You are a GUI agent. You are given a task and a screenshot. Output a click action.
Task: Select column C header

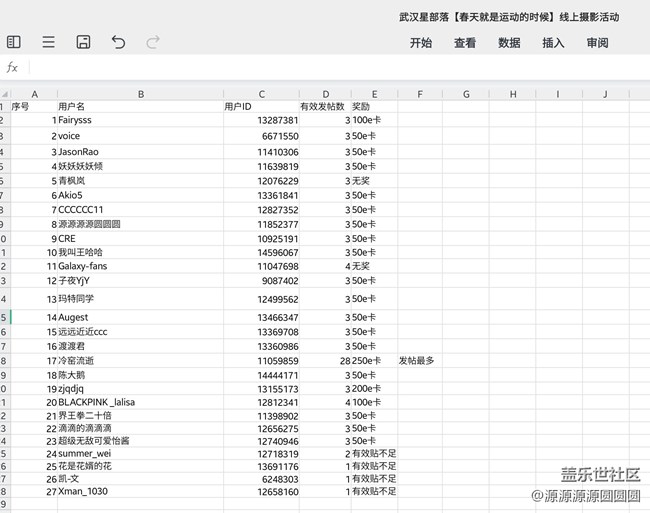tap(261, 94)
